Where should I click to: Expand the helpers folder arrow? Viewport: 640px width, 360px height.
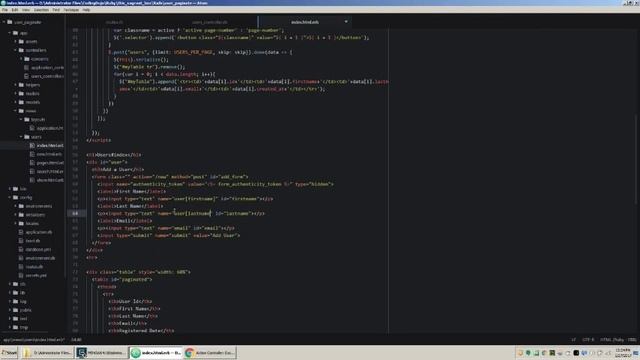click(x=16, y=84)
